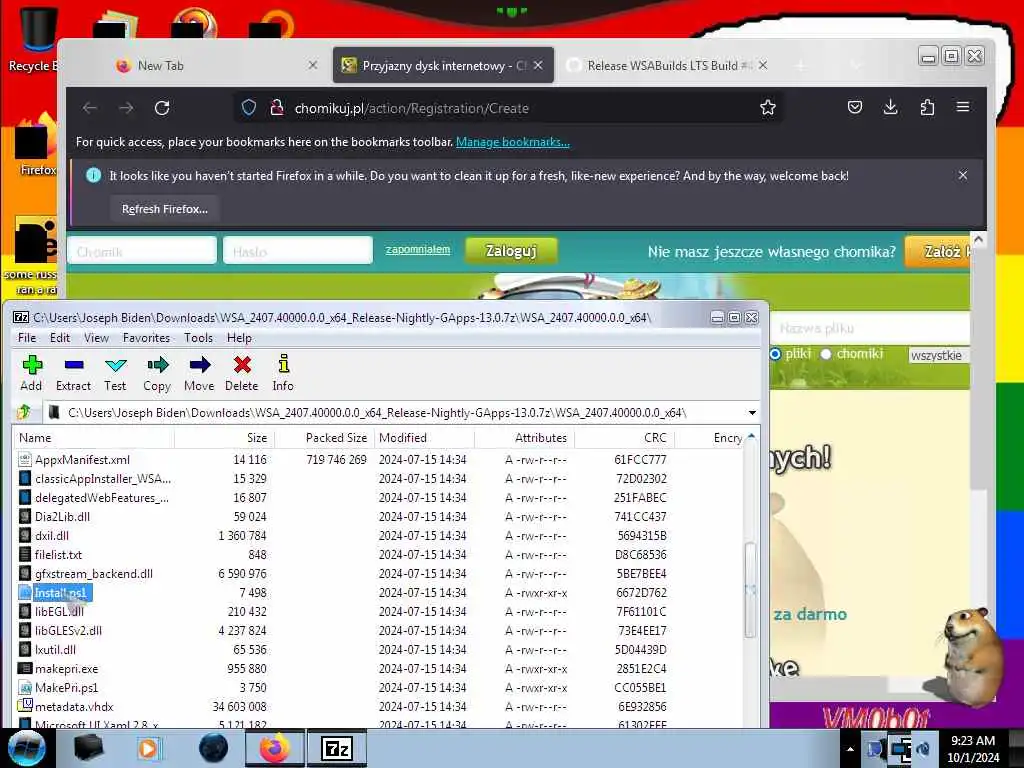The image size is (1024, 768).
Task: Open address history dropdown in 7-Zip
Action: click(x=752, y=413)
